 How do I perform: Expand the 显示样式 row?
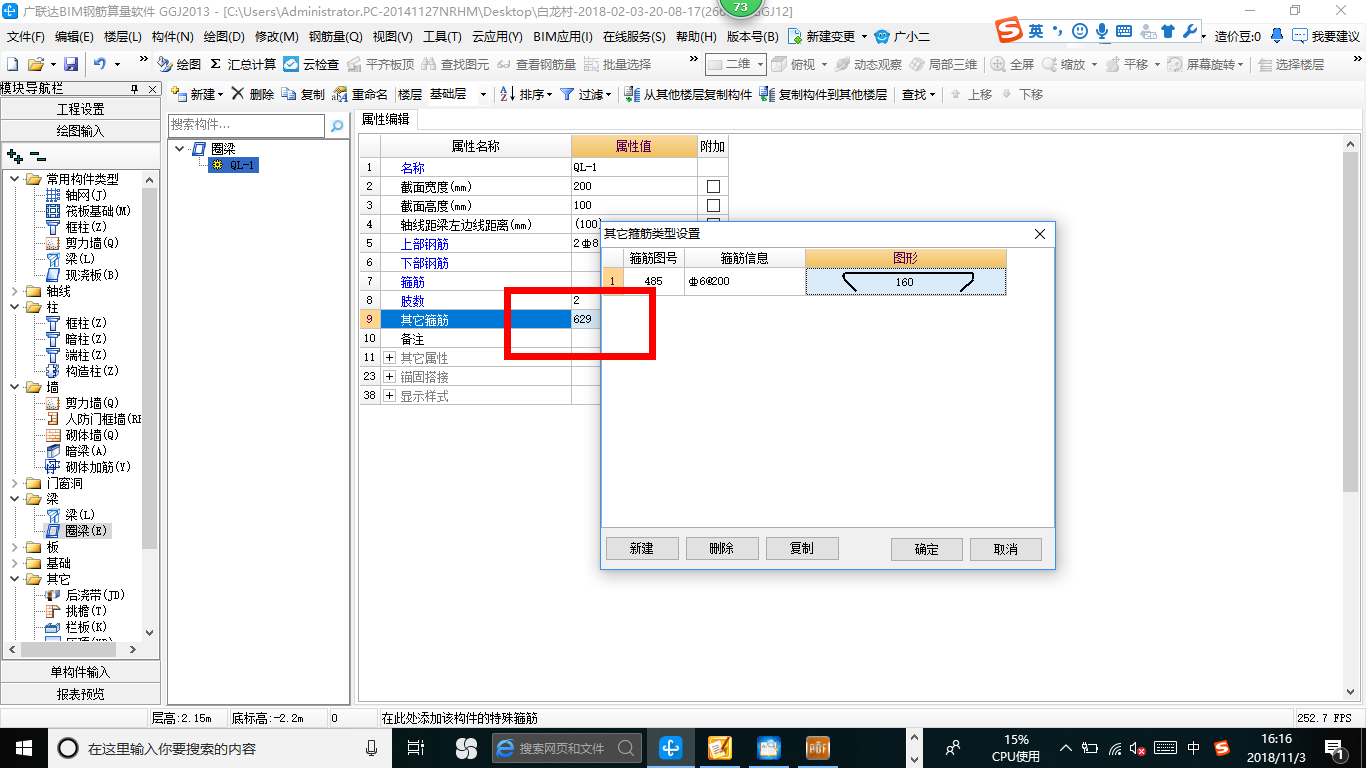coord(389,396)
